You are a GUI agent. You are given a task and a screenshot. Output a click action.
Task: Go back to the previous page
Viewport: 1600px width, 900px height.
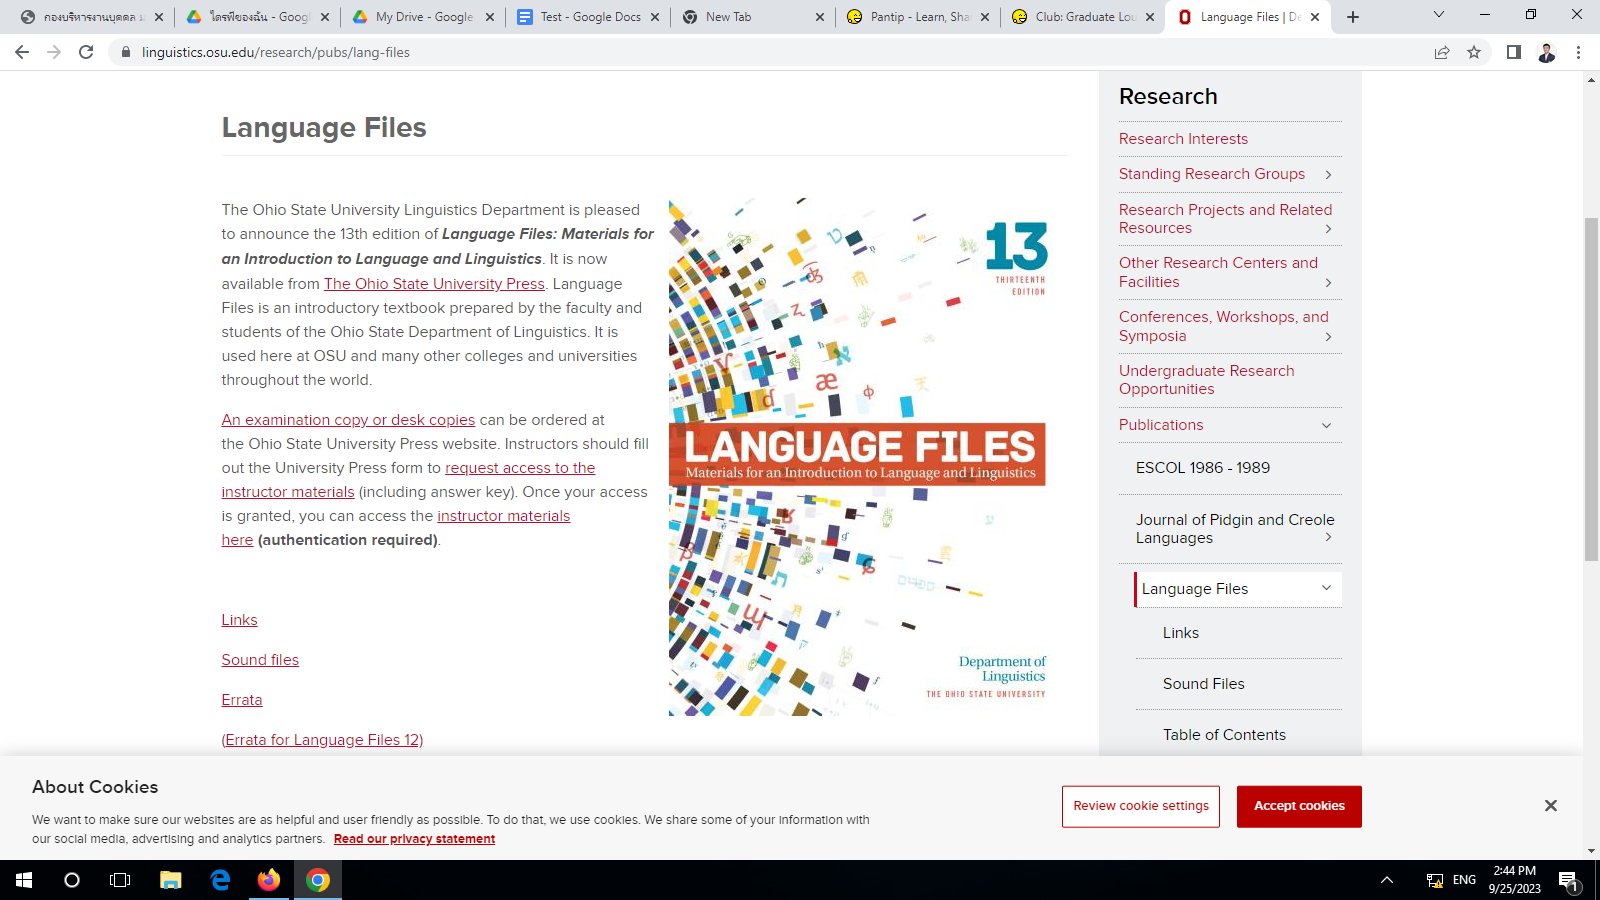[x=22, y=52]
